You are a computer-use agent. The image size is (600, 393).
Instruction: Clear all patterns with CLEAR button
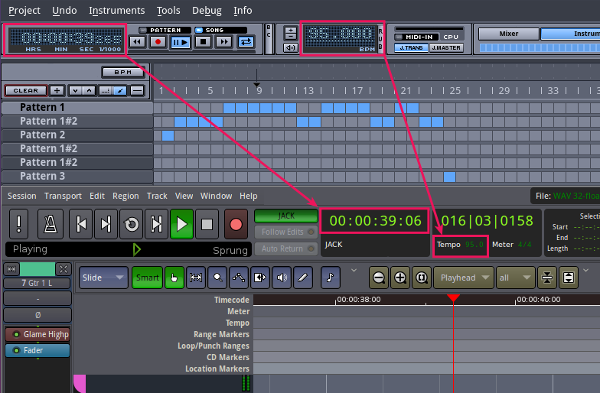pos(26,91)
